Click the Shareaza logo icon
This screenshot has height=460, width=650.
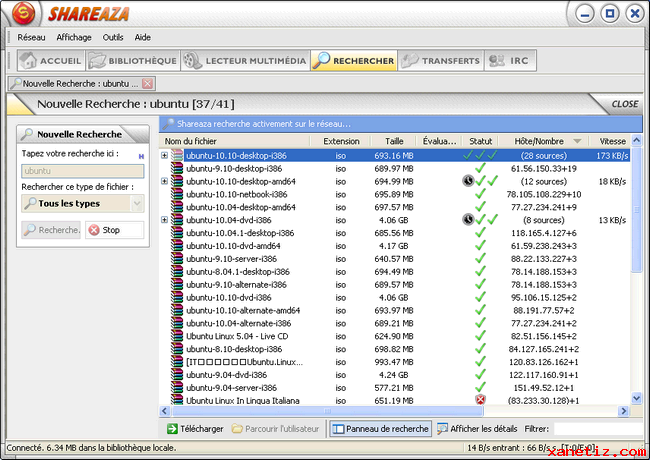(x=24, y=14)
